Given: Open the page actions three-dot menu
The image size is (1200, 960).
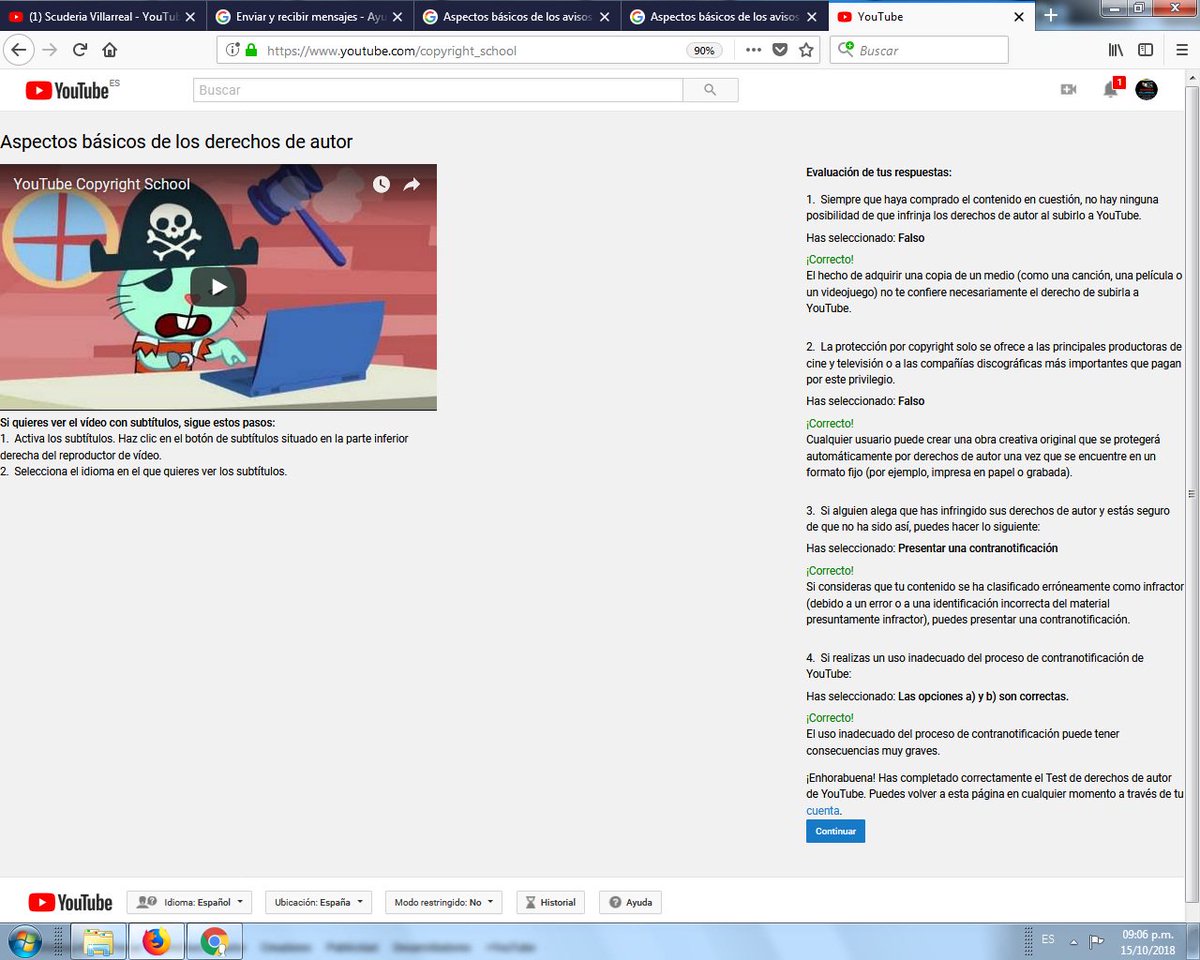Looking at the screenshot, I should 753,50.
